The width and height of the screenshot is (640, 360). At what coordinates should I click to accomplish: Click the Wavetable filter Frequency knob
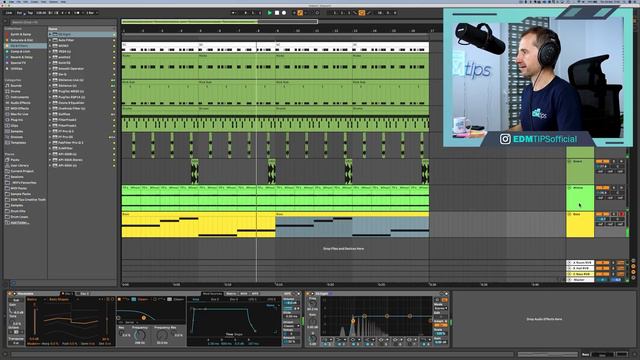click(x=140, y=336)
